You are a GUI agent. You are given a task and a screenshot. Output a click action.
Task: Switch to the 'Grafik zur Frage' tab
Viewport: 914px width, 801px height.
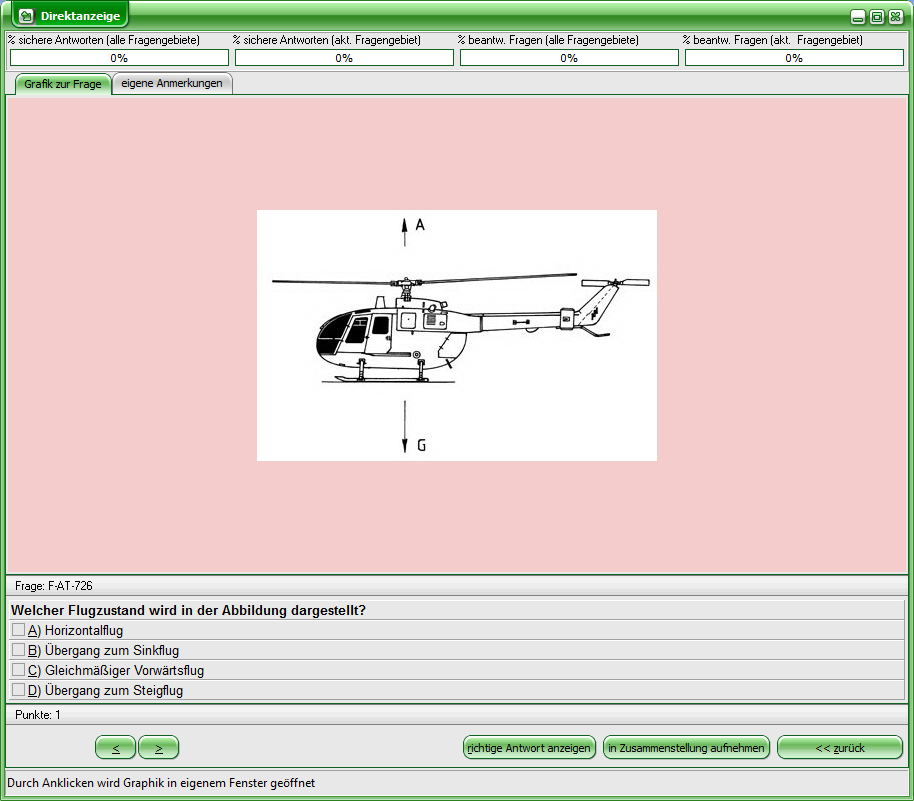click(63, 84)
